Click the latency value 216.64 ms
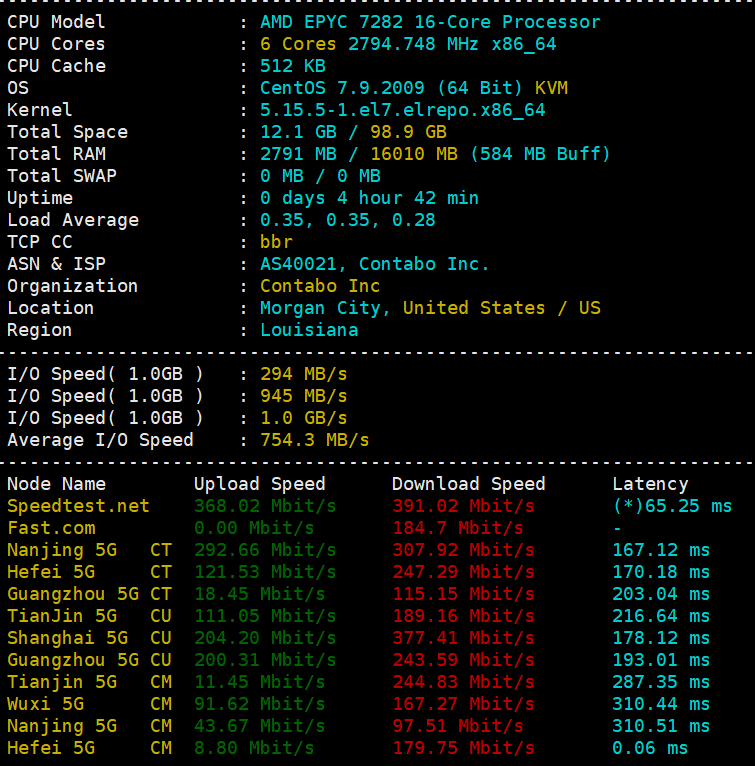The width and height of the screenshot is (755, 766). (661, 616)
